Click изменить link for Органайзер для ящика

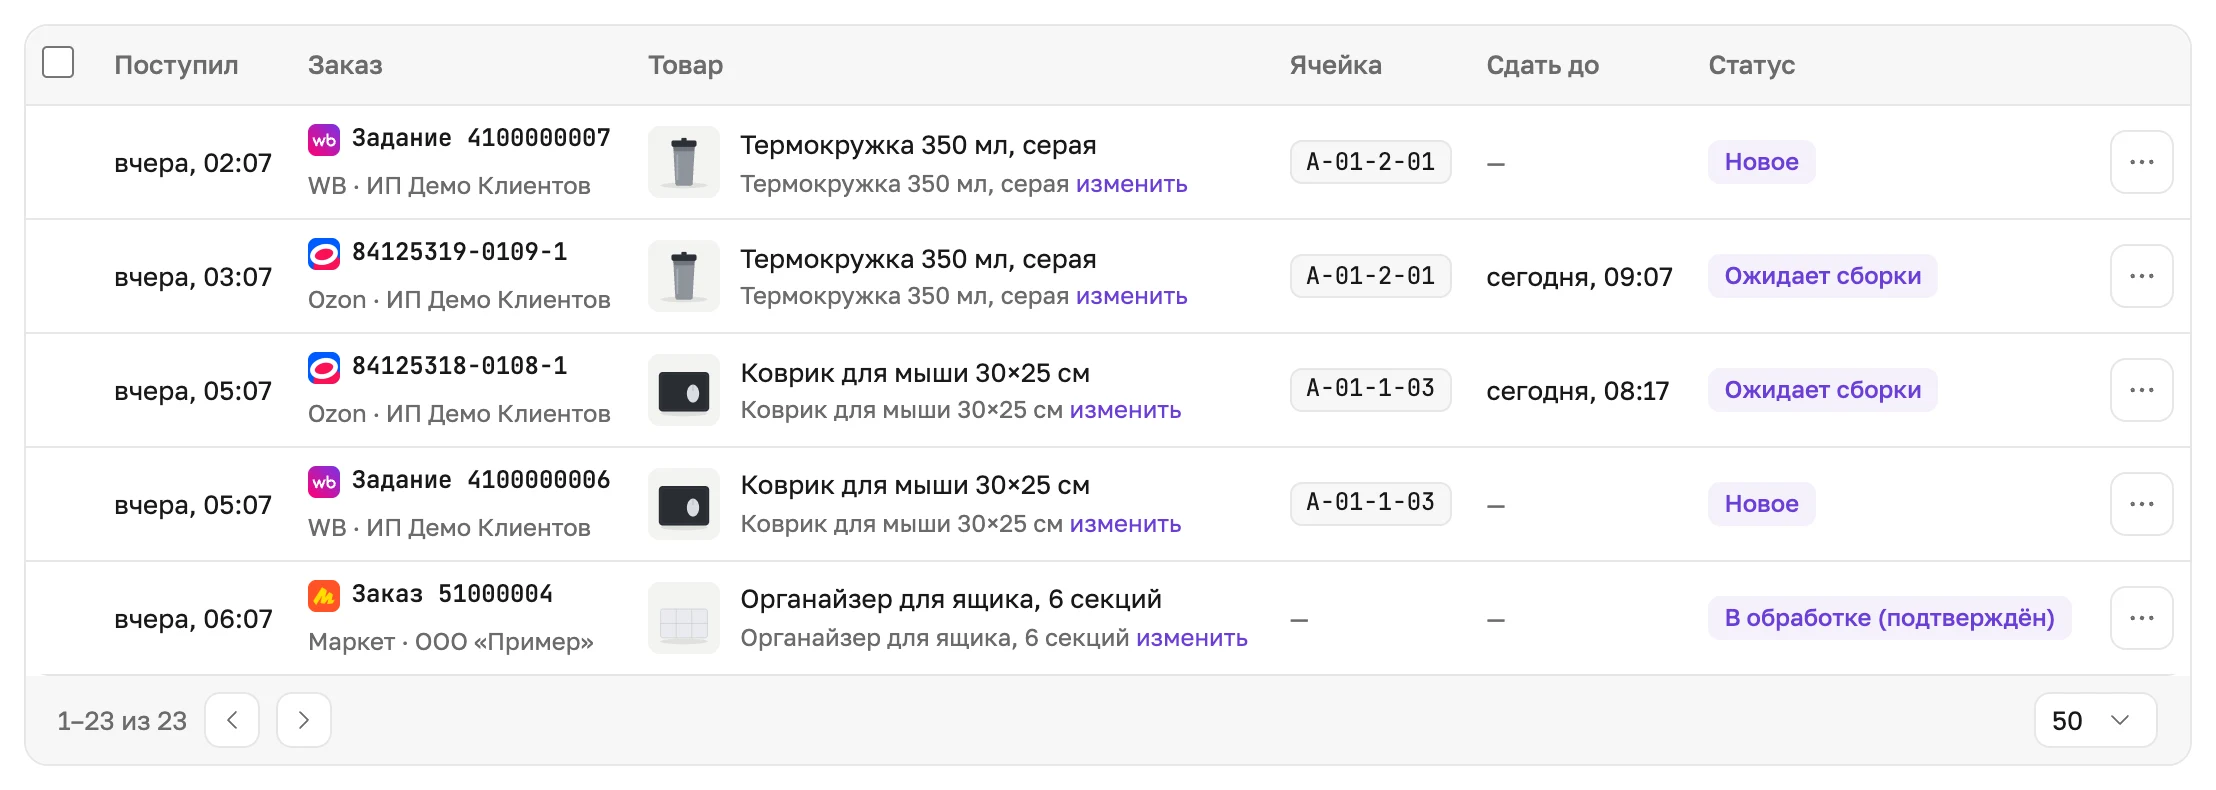point(1191,638)
